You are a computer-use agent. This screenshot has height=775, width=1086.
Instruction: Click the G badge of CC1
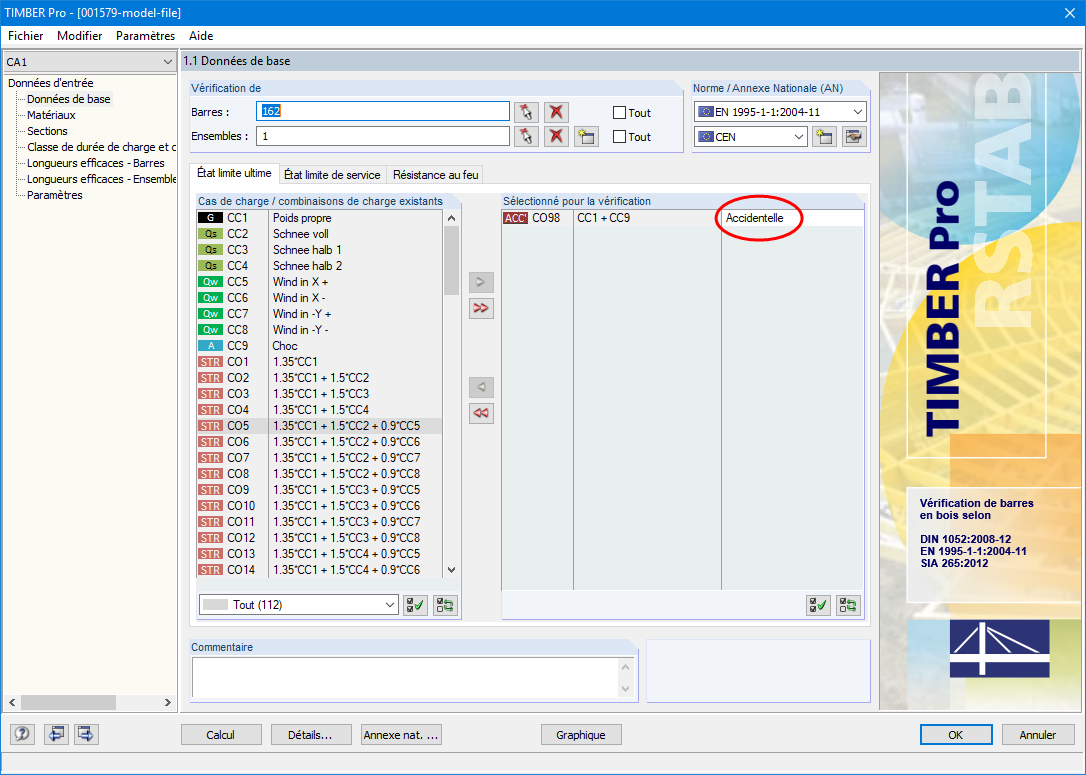211,218
